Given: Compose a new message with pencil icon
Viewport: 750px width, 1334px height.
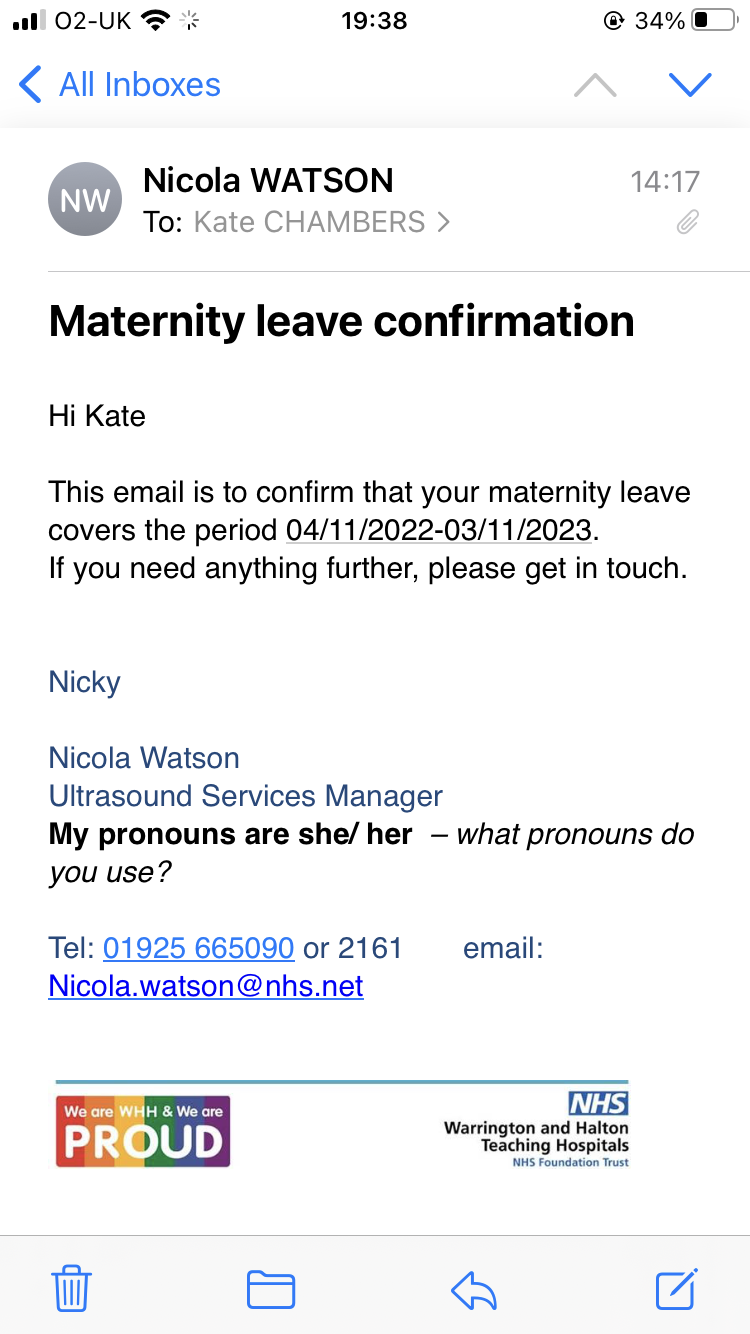Looking at the screenshot, I should 677,1288.
